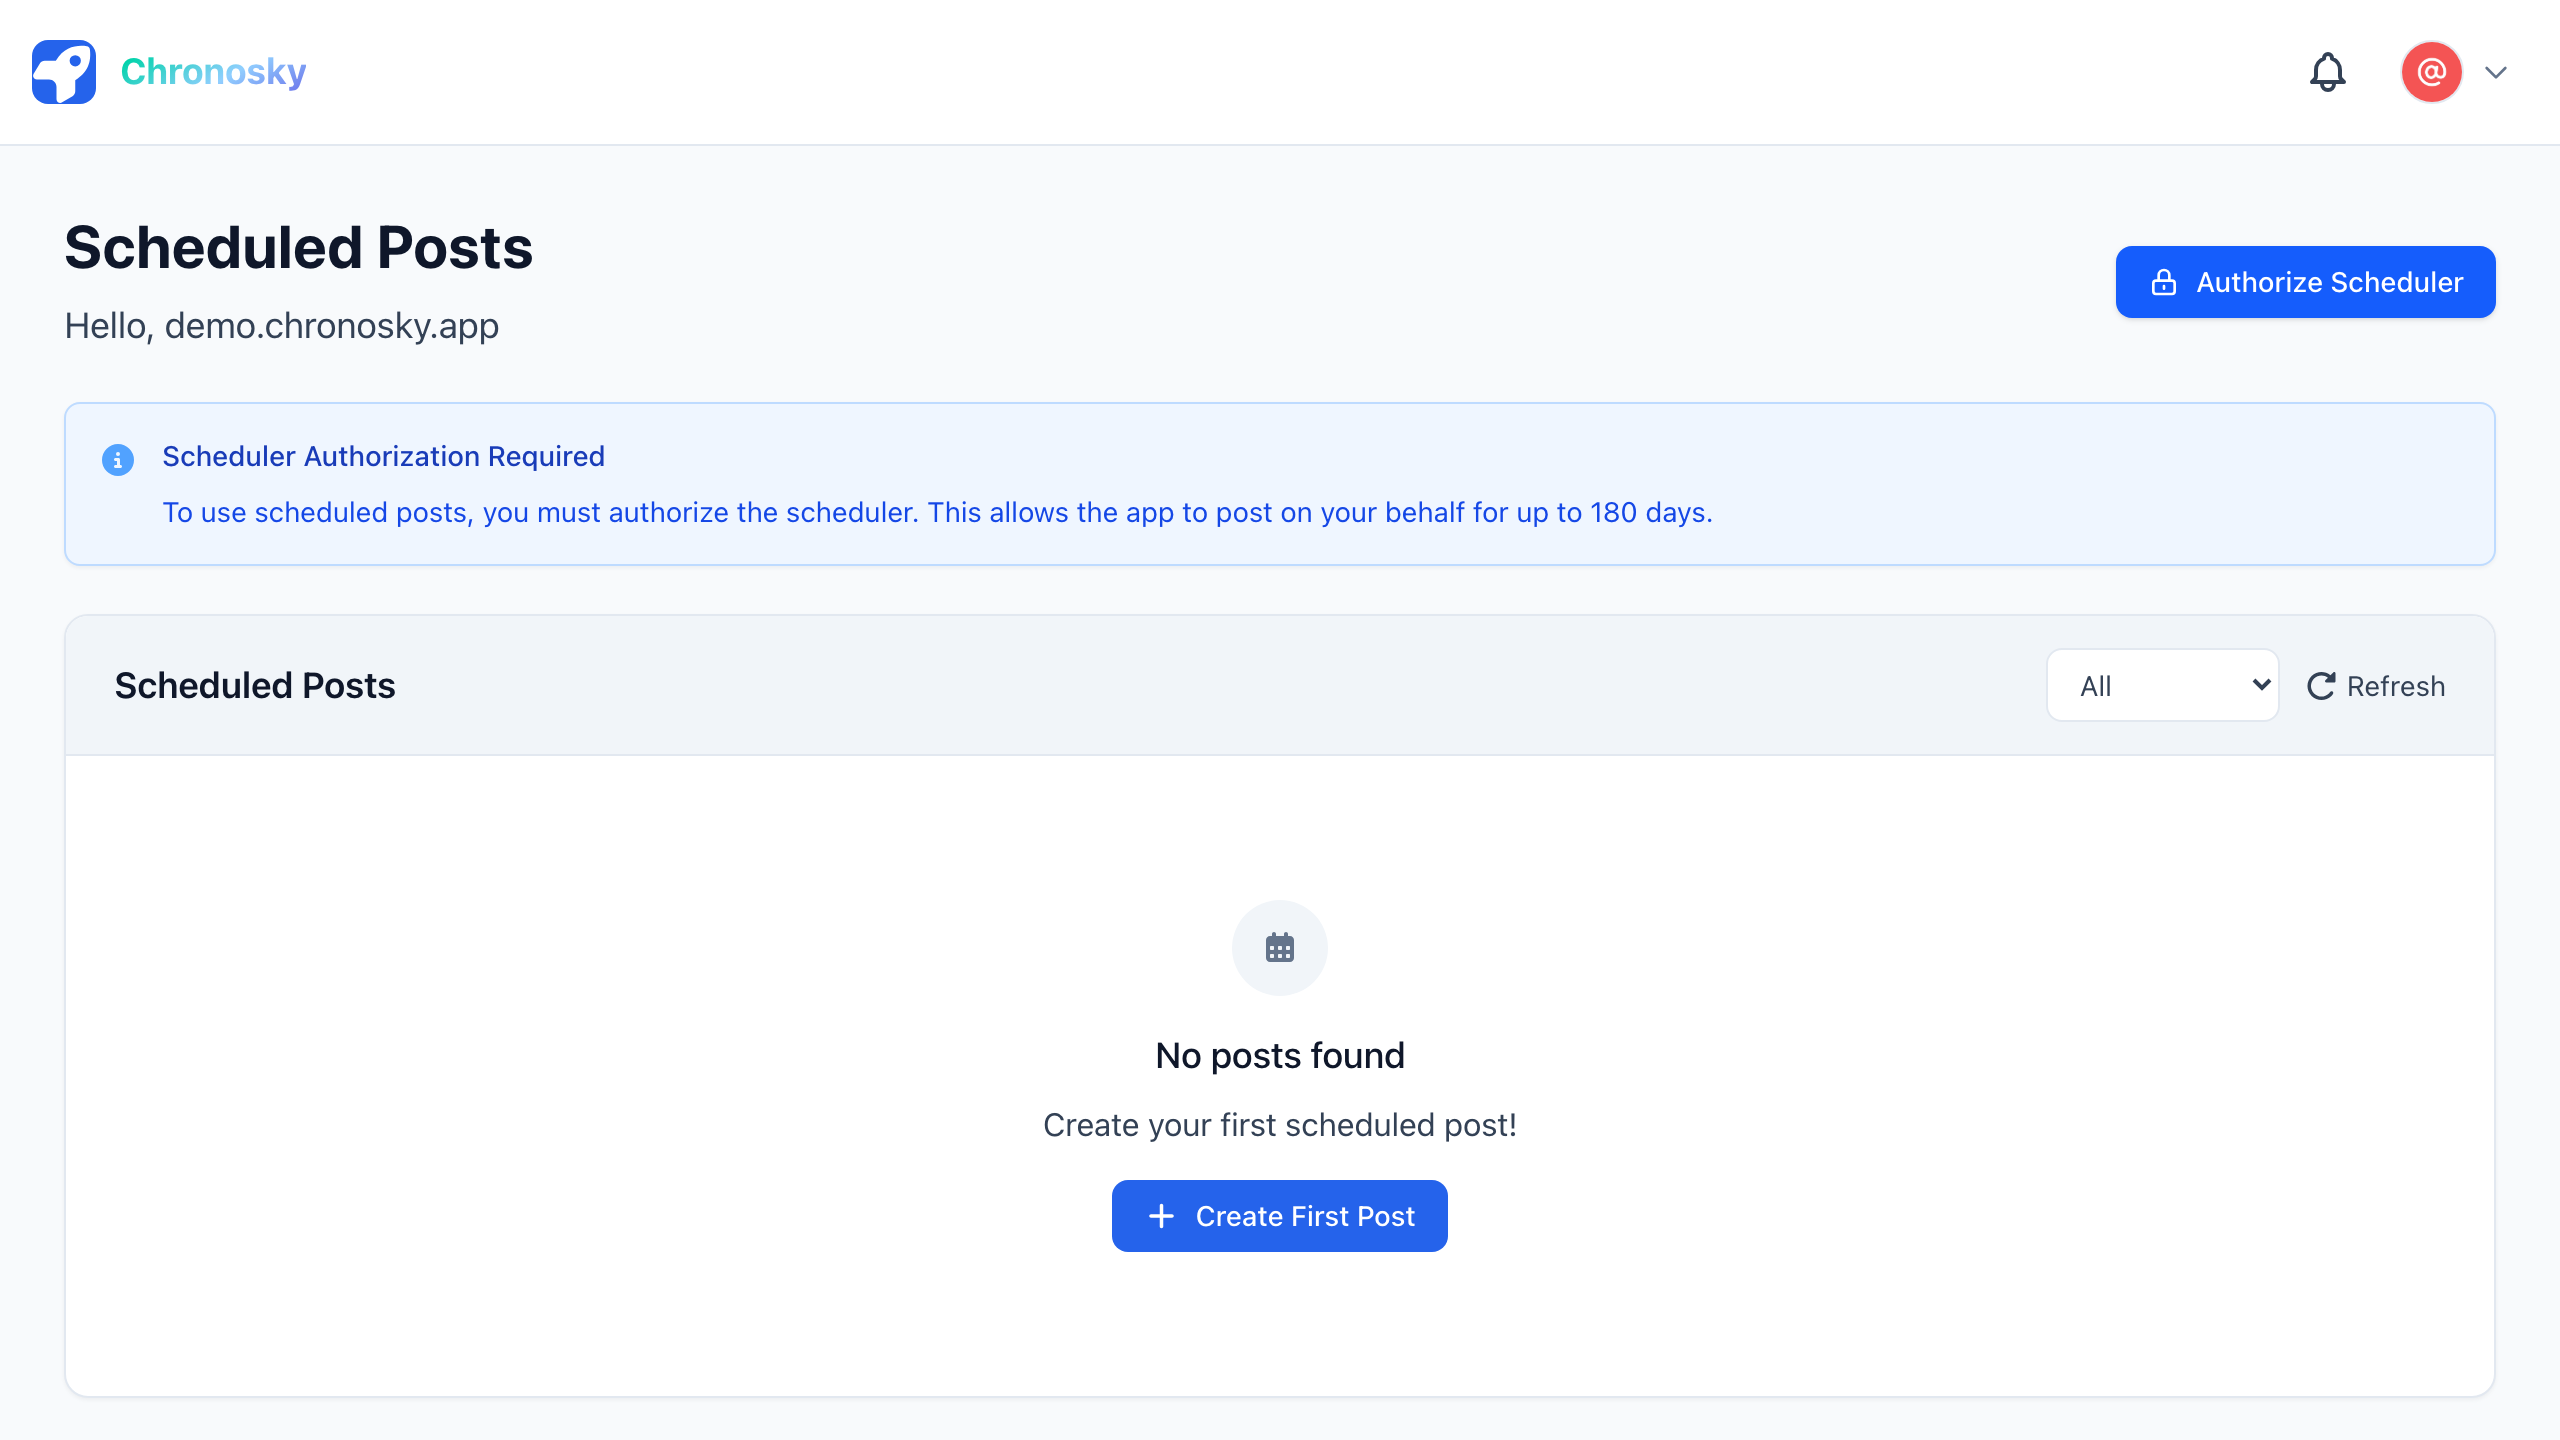Click the Refresh text label
Image resolution: width=2560 pixels, height=1440 pixels.
(2395, 686)
